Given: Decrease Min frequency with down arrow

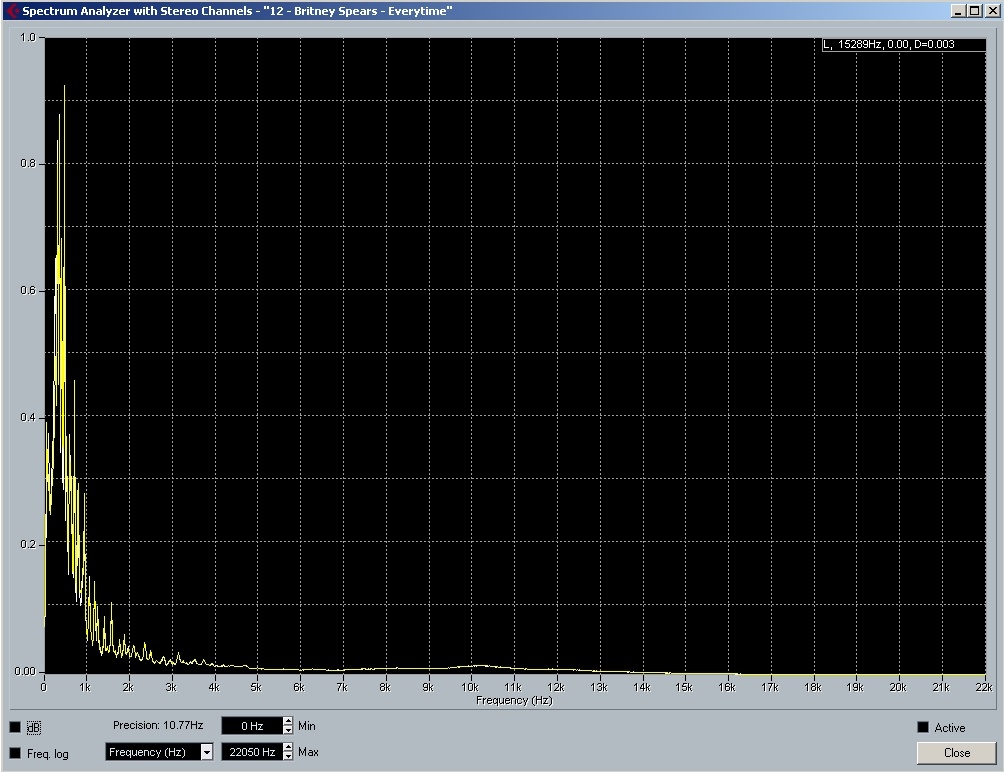Looking at the screenshot, I should tap(288, 730).
